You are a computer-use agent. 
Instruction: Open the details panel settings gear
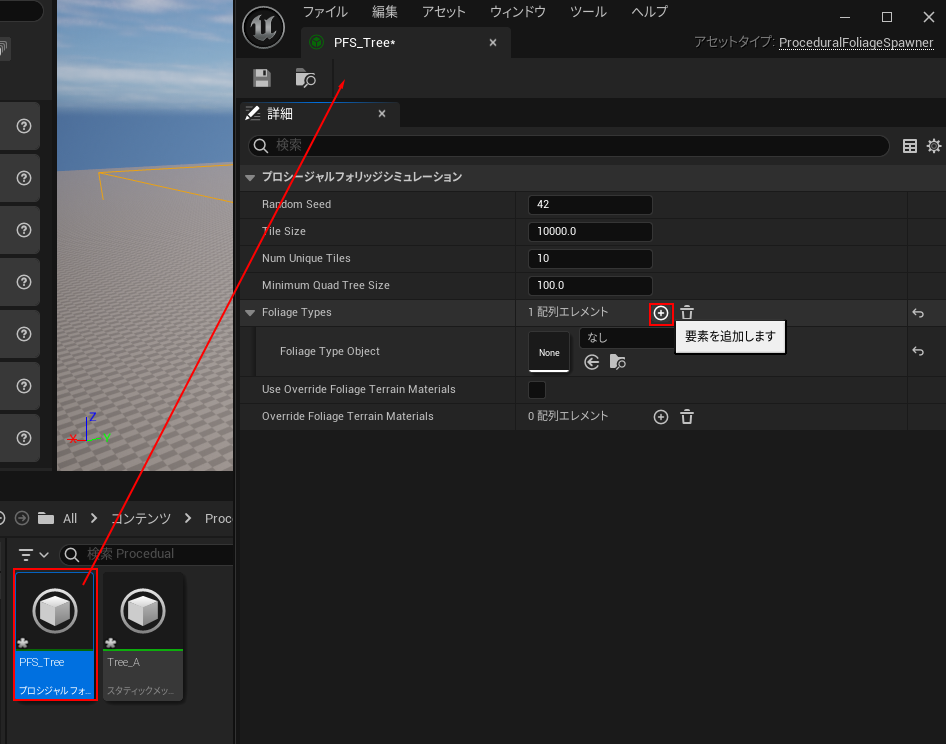pyautogui.click(x=934, y=146)
